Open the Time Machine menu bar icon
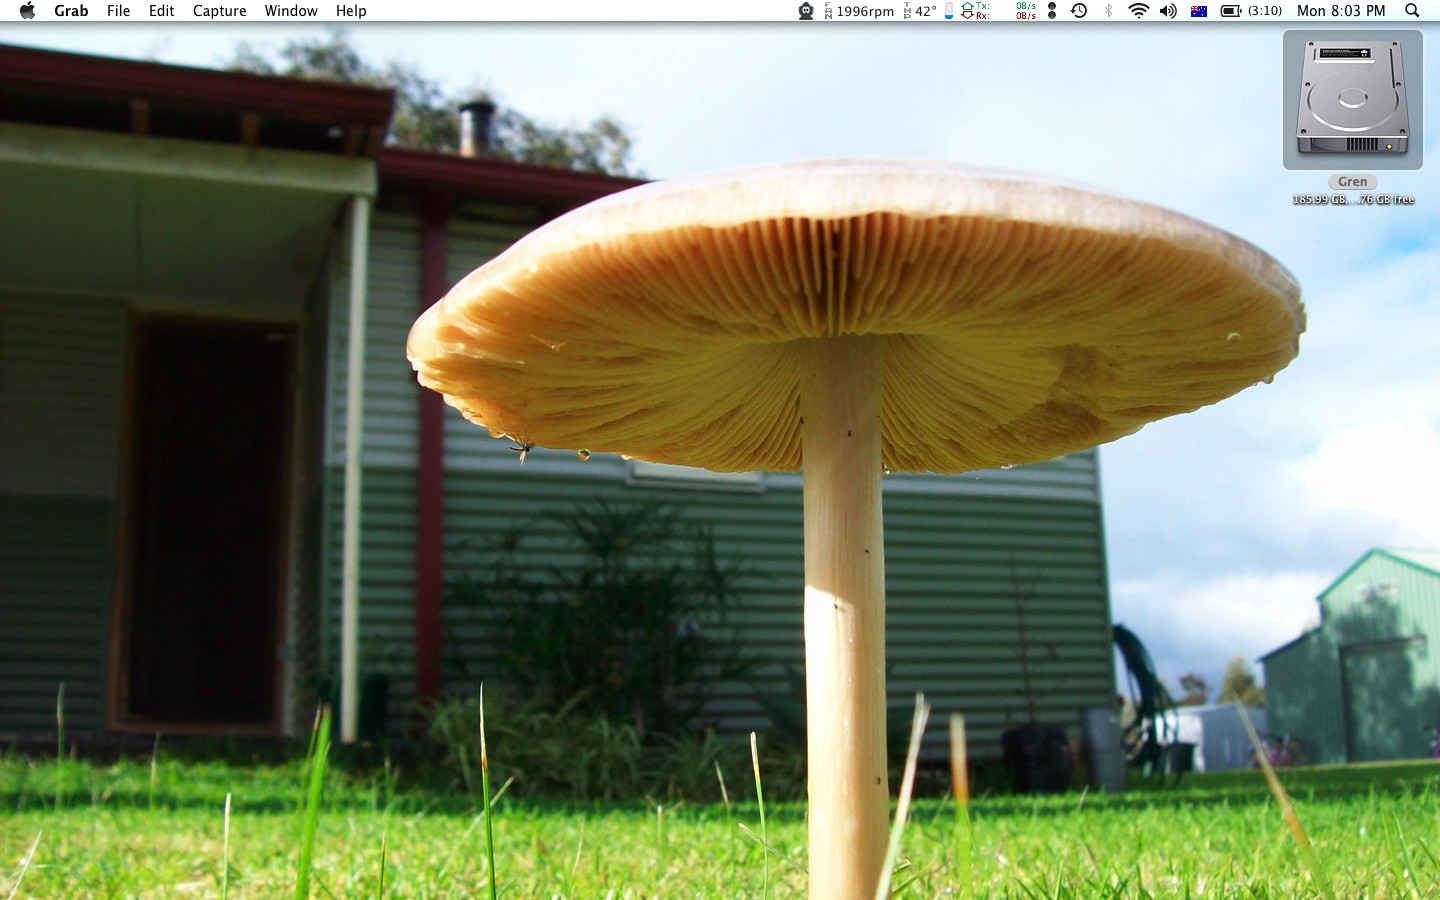This screenshot has height=900, width=1440. tap(1079, 11)
